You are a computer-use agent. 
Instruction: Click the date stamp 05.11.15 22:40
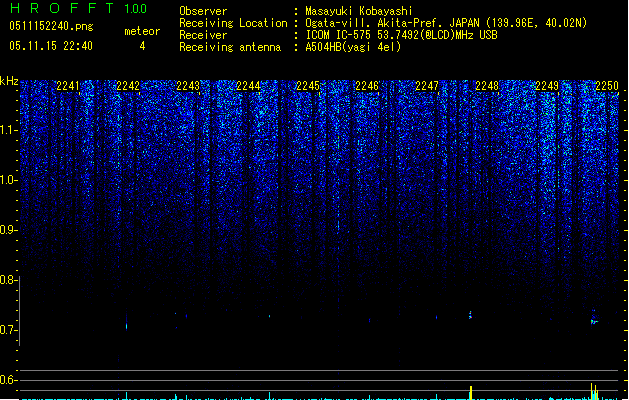[51, 46]
